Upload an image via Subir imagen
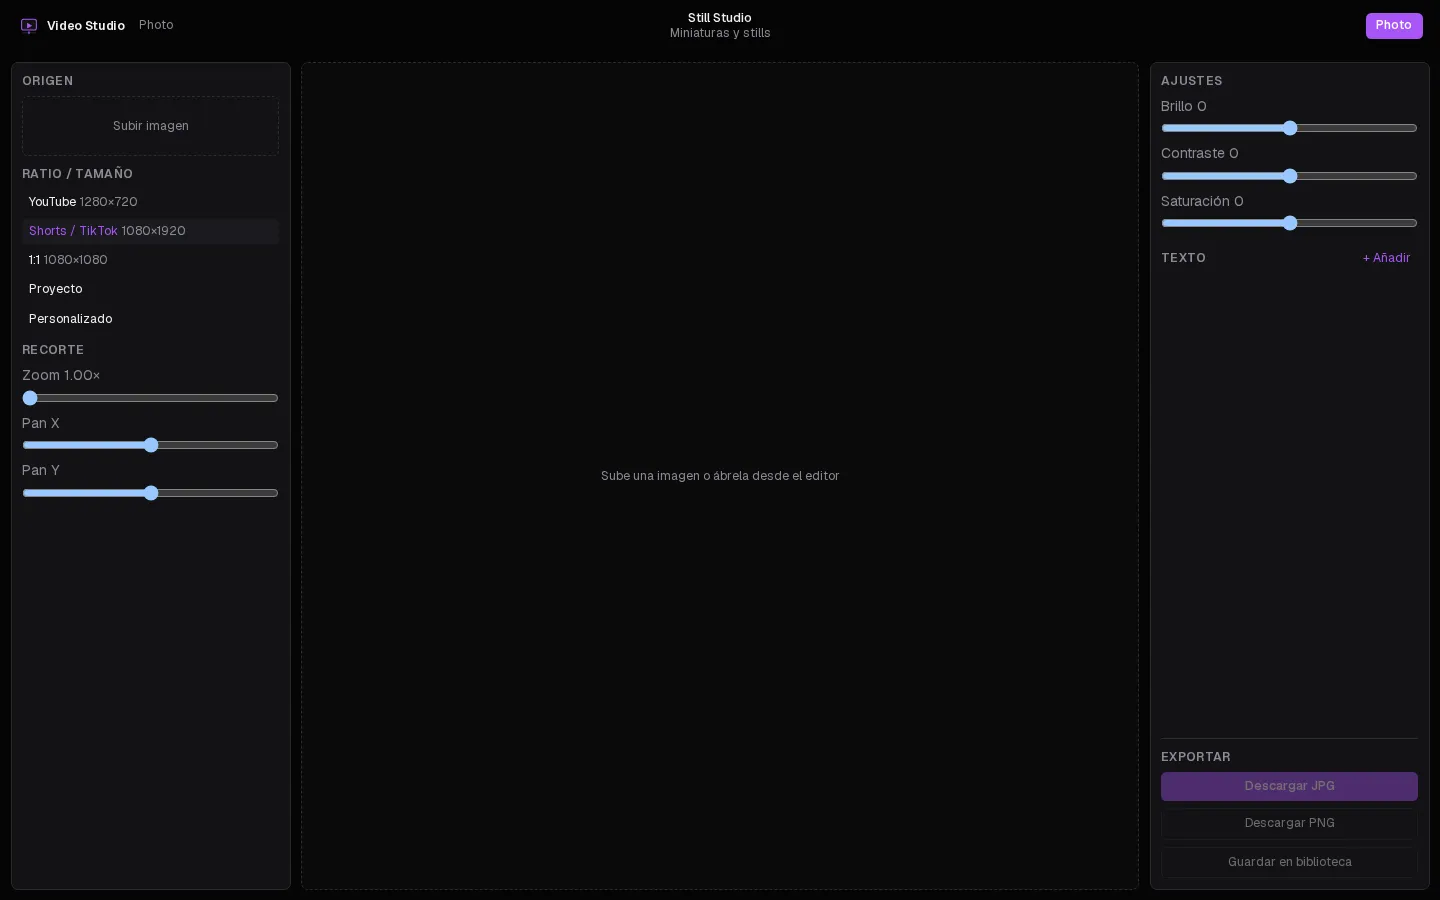This screenshot has width=1440, height=900. pos(150,126)
